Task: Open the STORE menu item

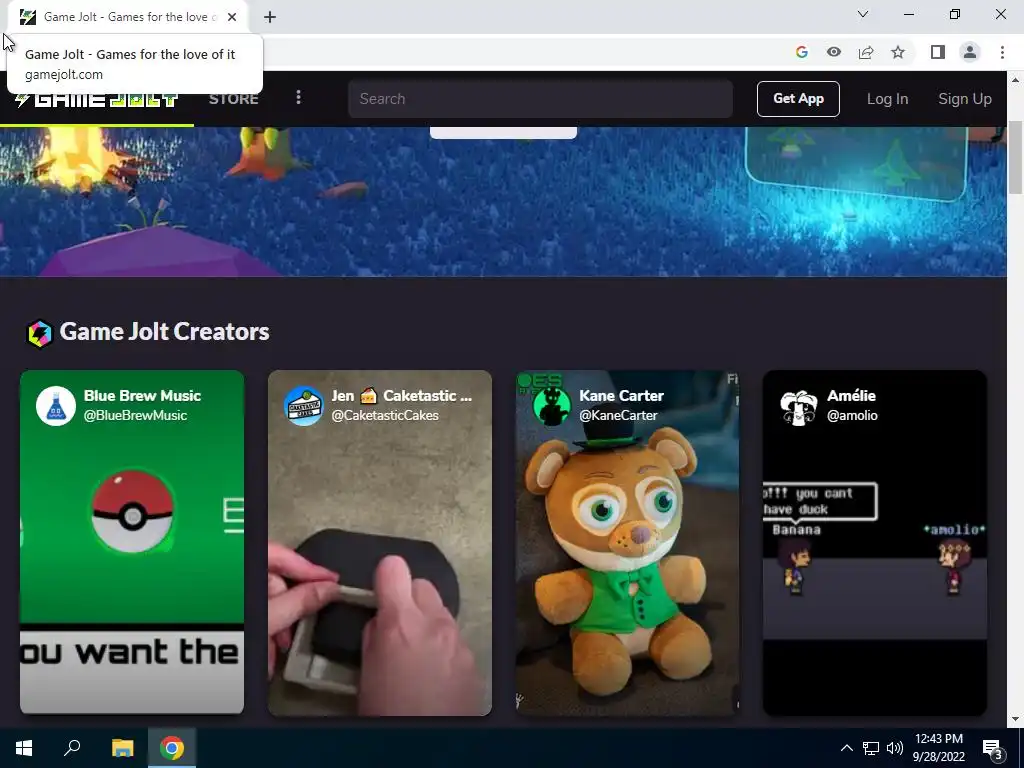Action: (x=234, y=99)
